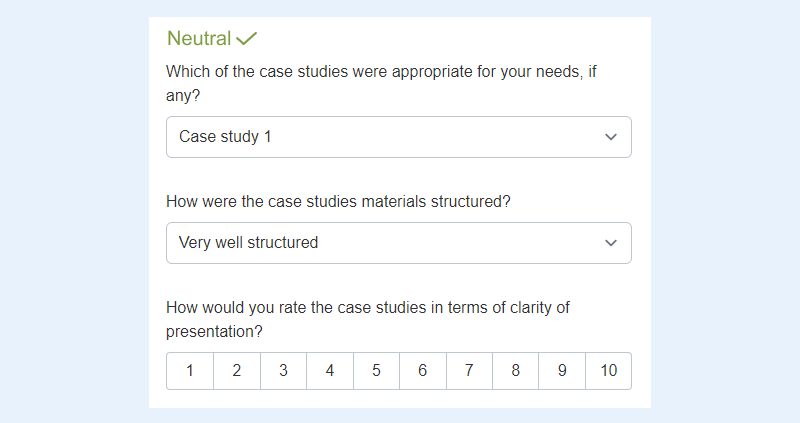Choose rating 5 on the clarity scale

point(376,371)
